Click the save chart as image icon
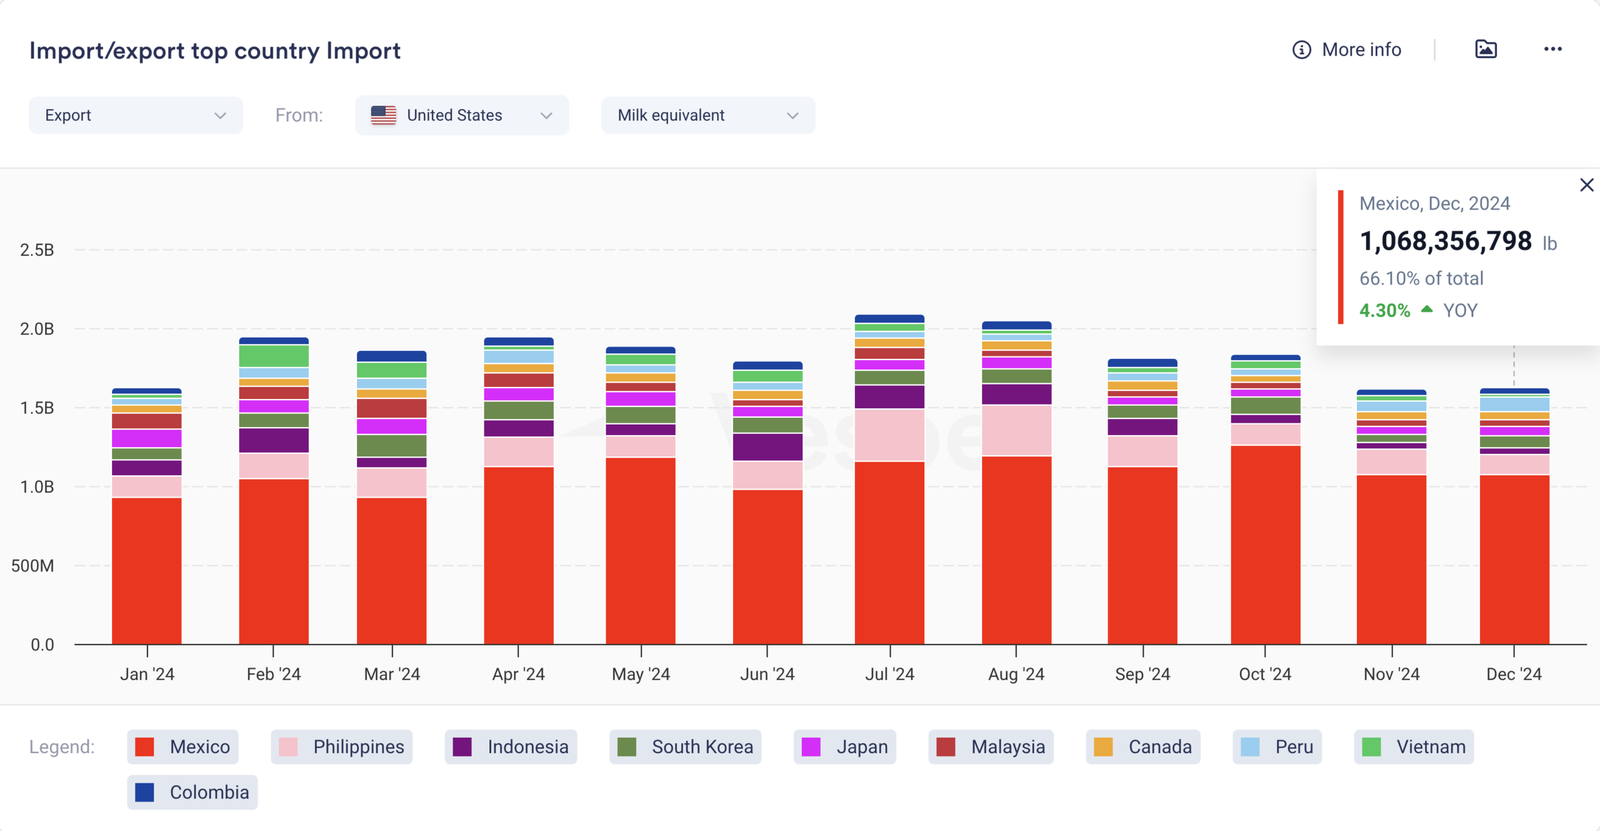Image resolution: width=1600 pixels, height=831 pixels. [1486, 50]
